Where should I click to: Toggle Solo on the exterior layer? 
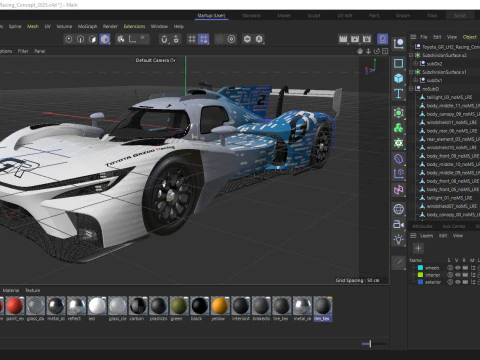click(x=450, y=282)
